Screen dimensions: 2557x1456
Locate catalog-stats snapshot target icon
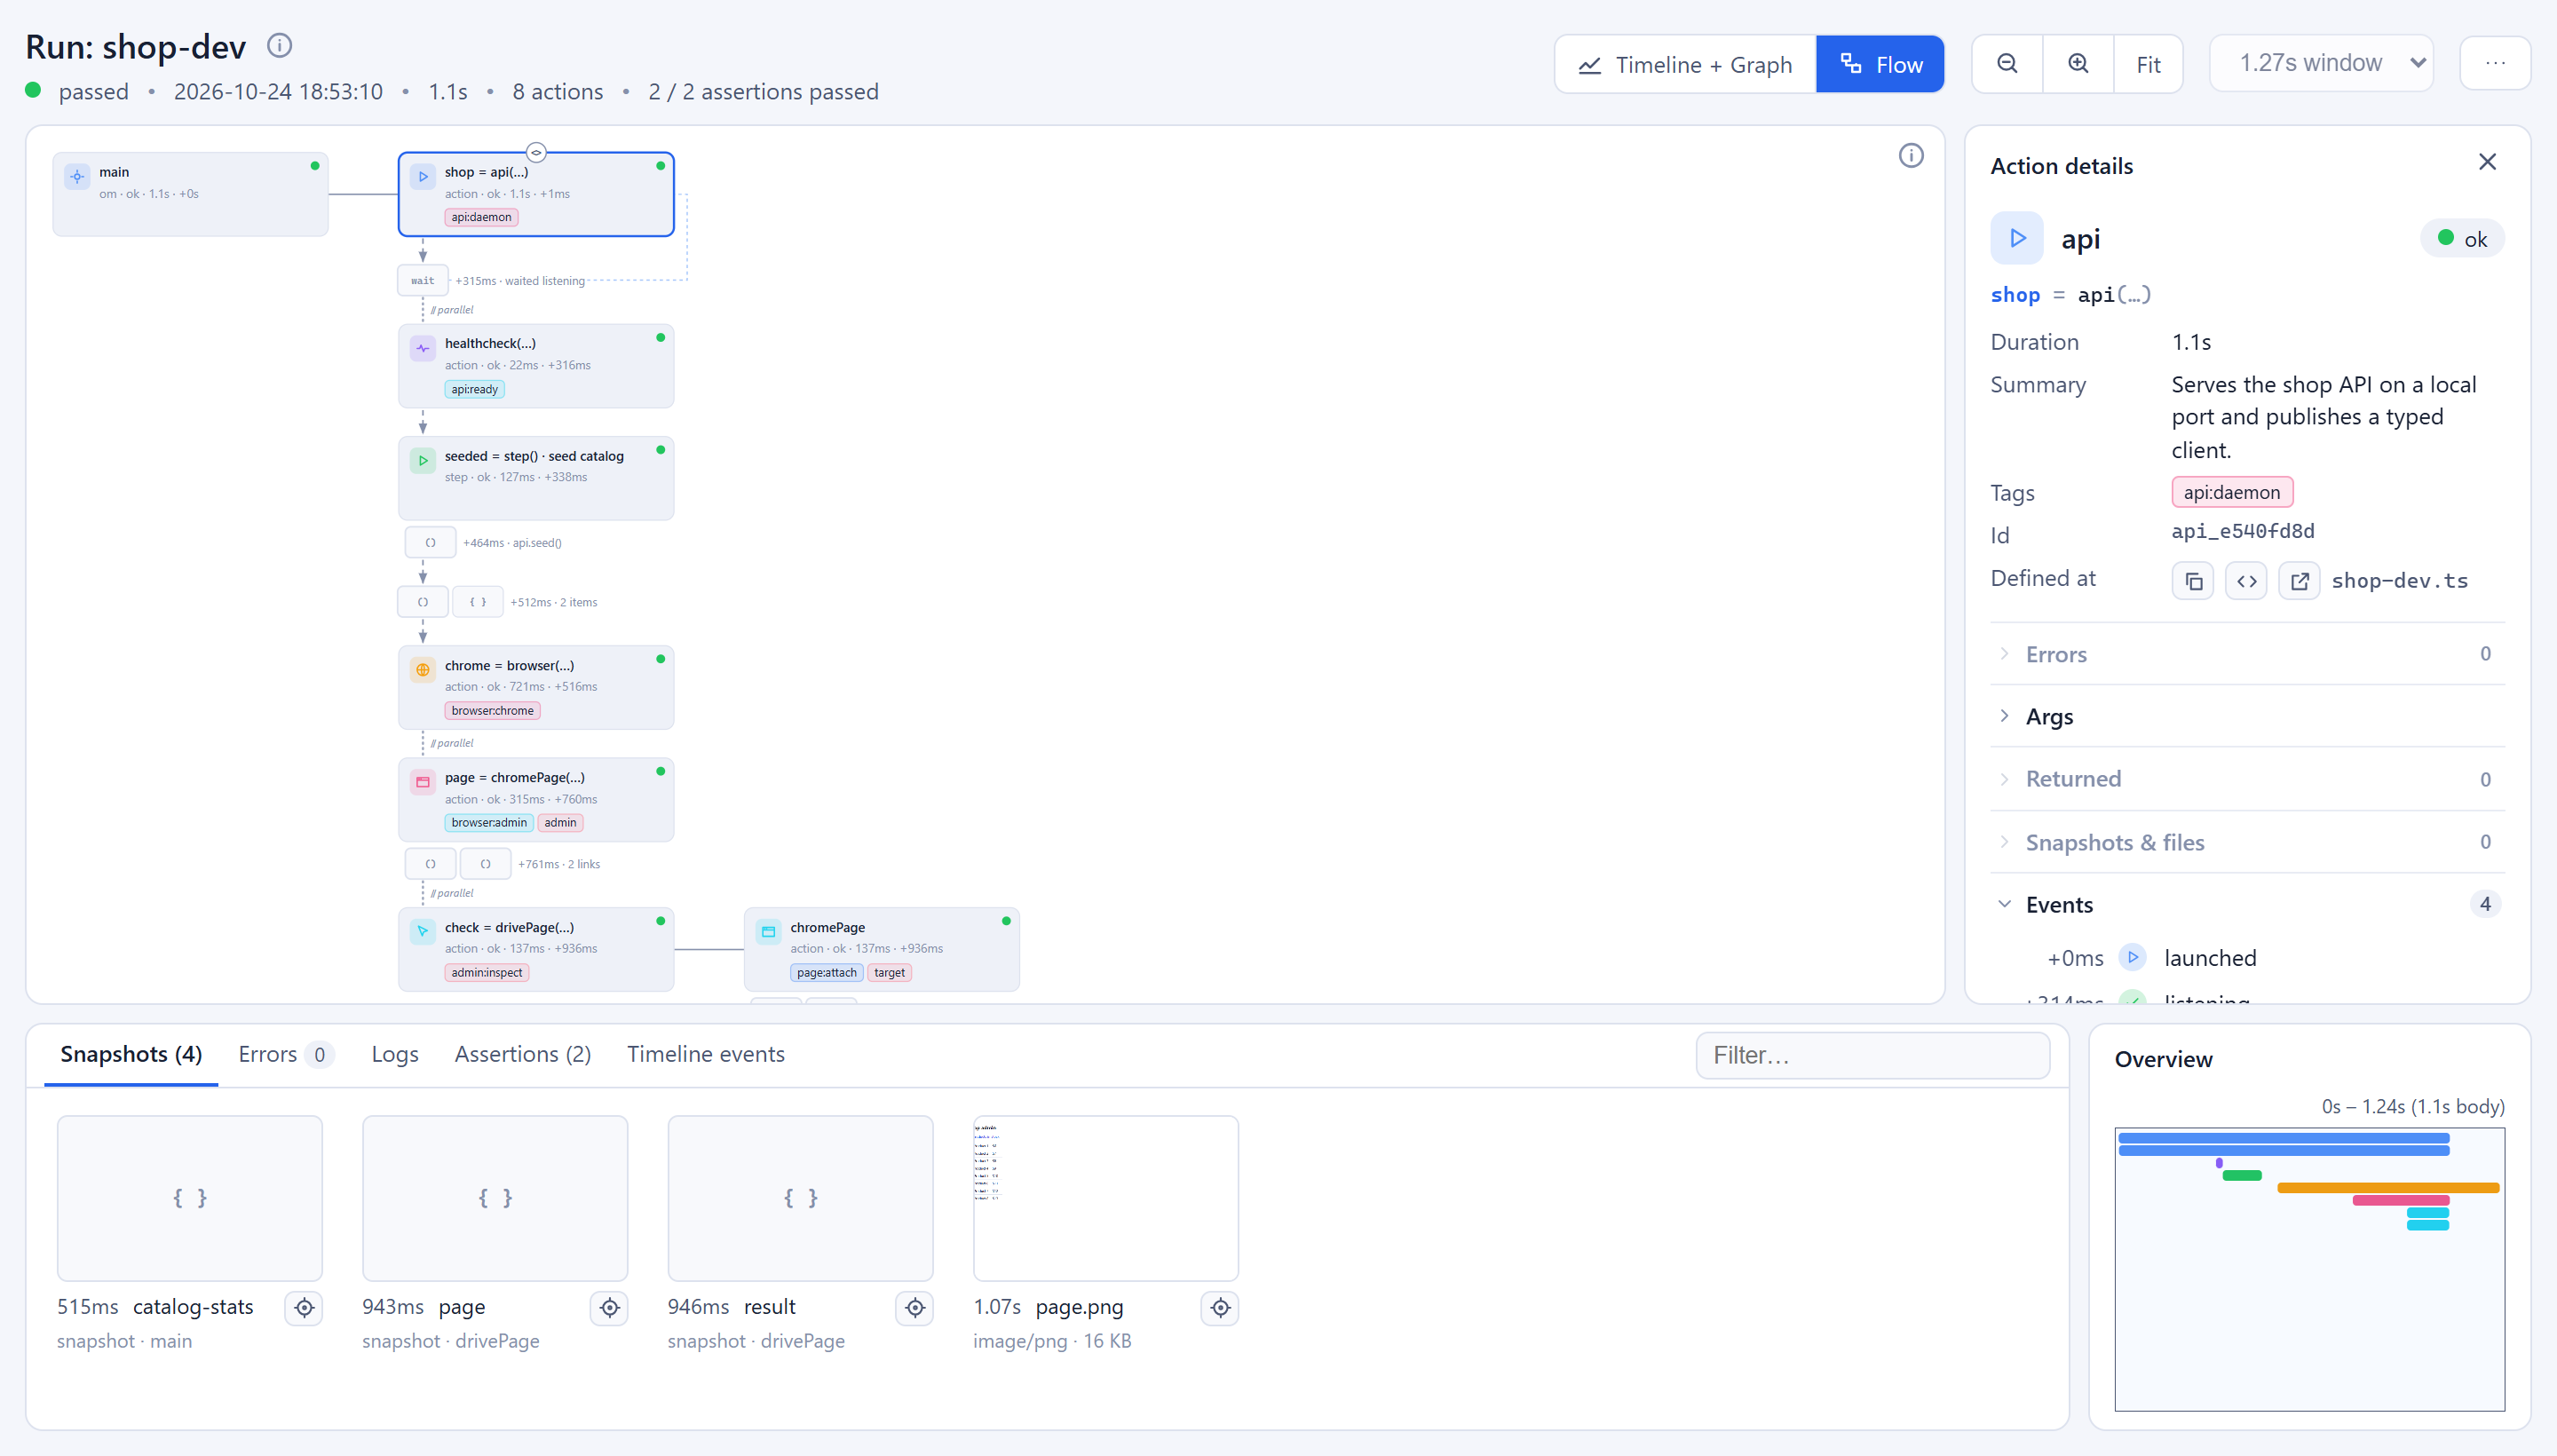click(304, 1307)
